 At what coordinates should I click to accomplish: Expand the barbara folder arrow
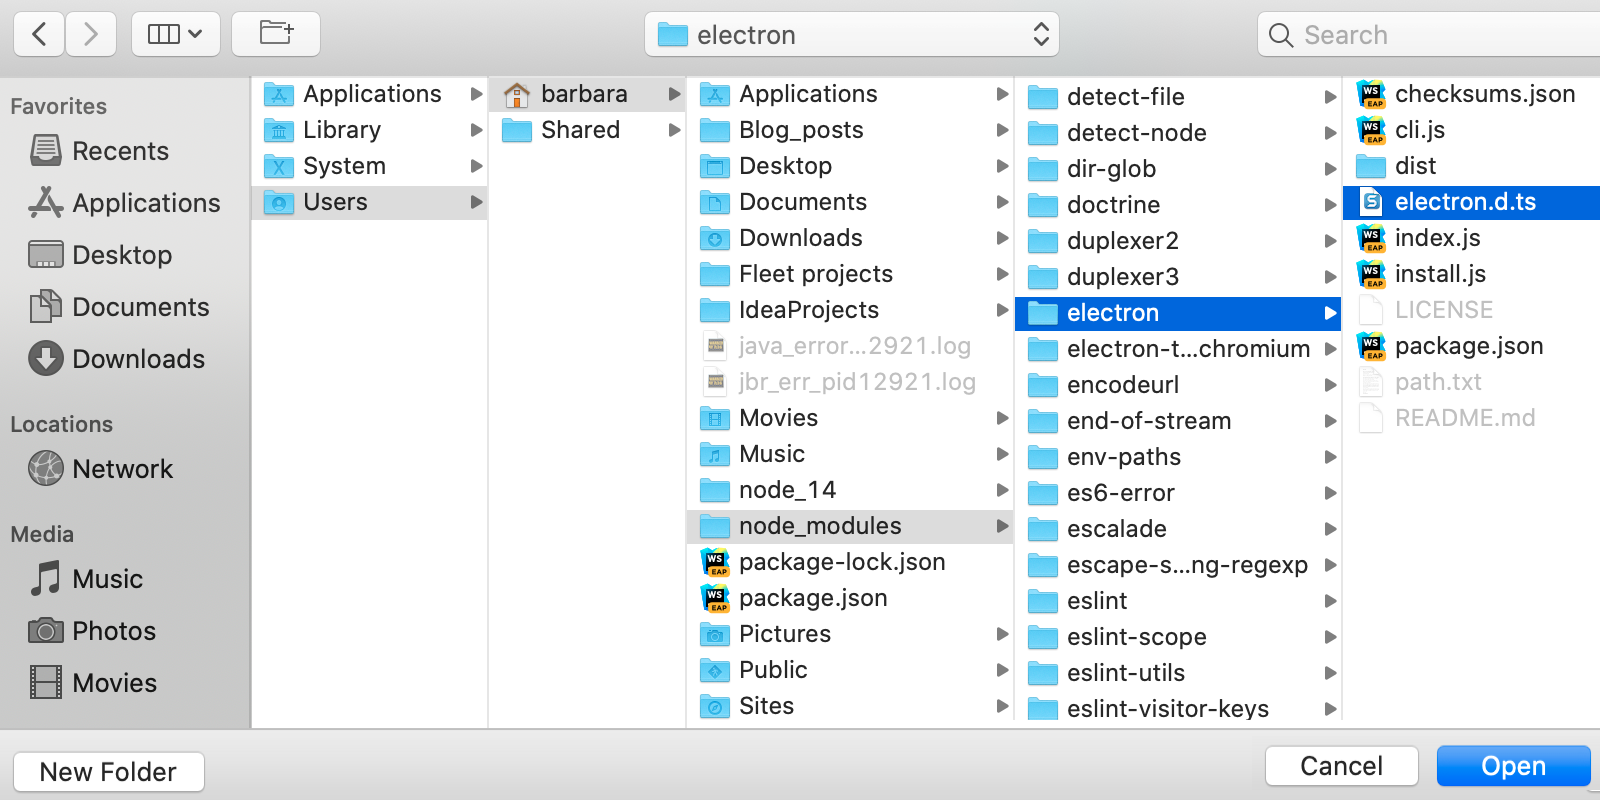[675, 94]
